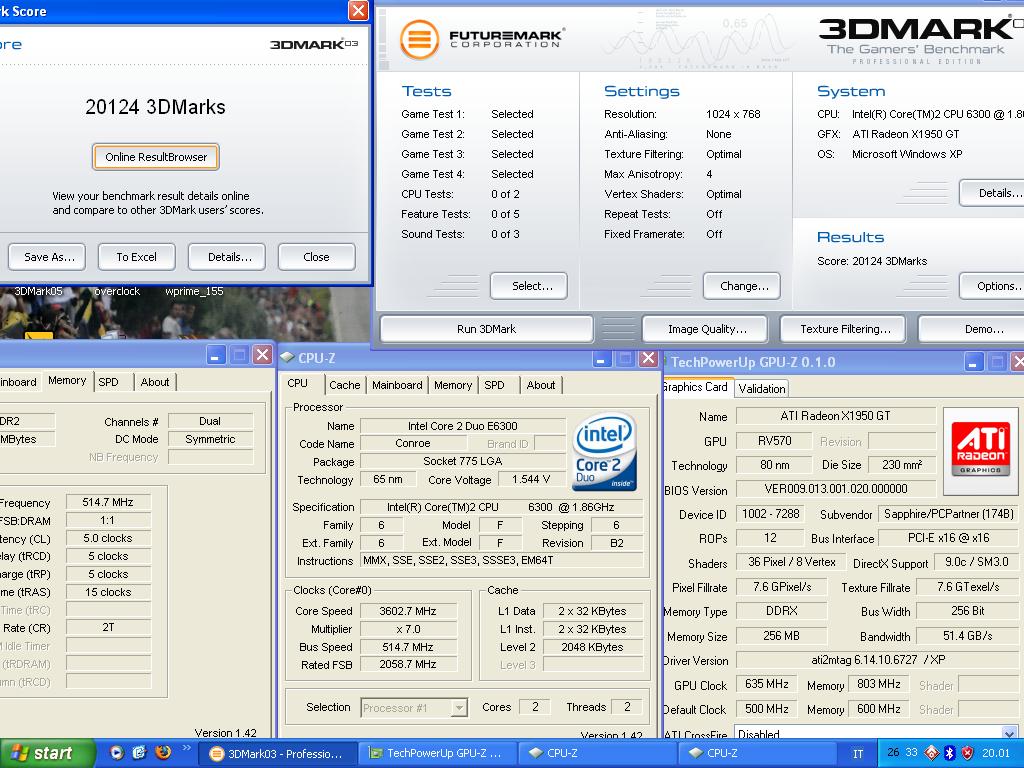This screenshot has width=1024, height=768.
Task: Click the Intel Core 2 Duo logo
Action: click(x=605, y=451)
